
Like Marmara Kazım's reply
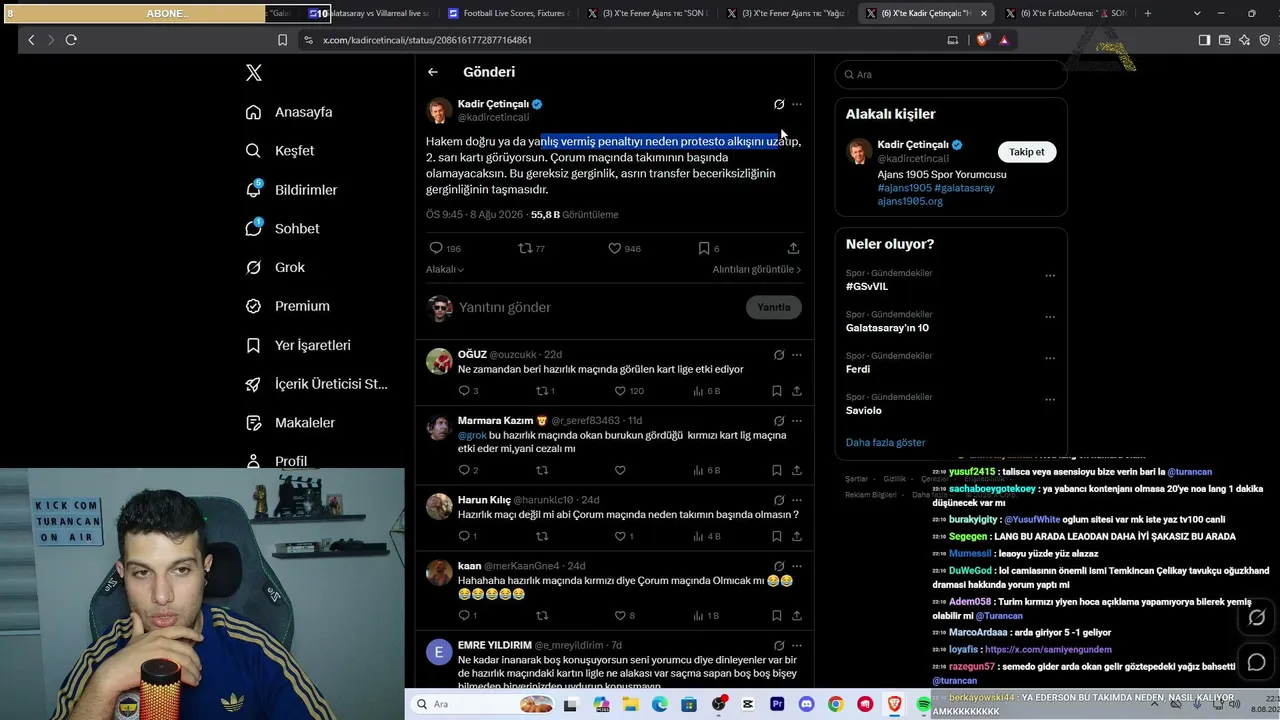pos(620,470)
